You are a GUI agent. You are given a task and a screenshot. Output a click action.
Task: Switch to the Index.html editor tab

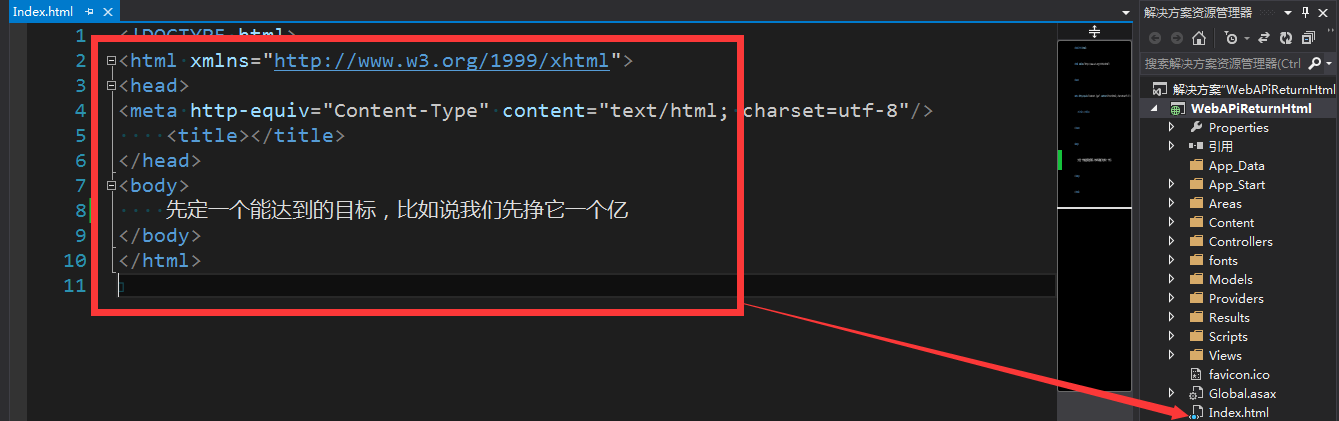pyautogui.click(x=42, y=11)
